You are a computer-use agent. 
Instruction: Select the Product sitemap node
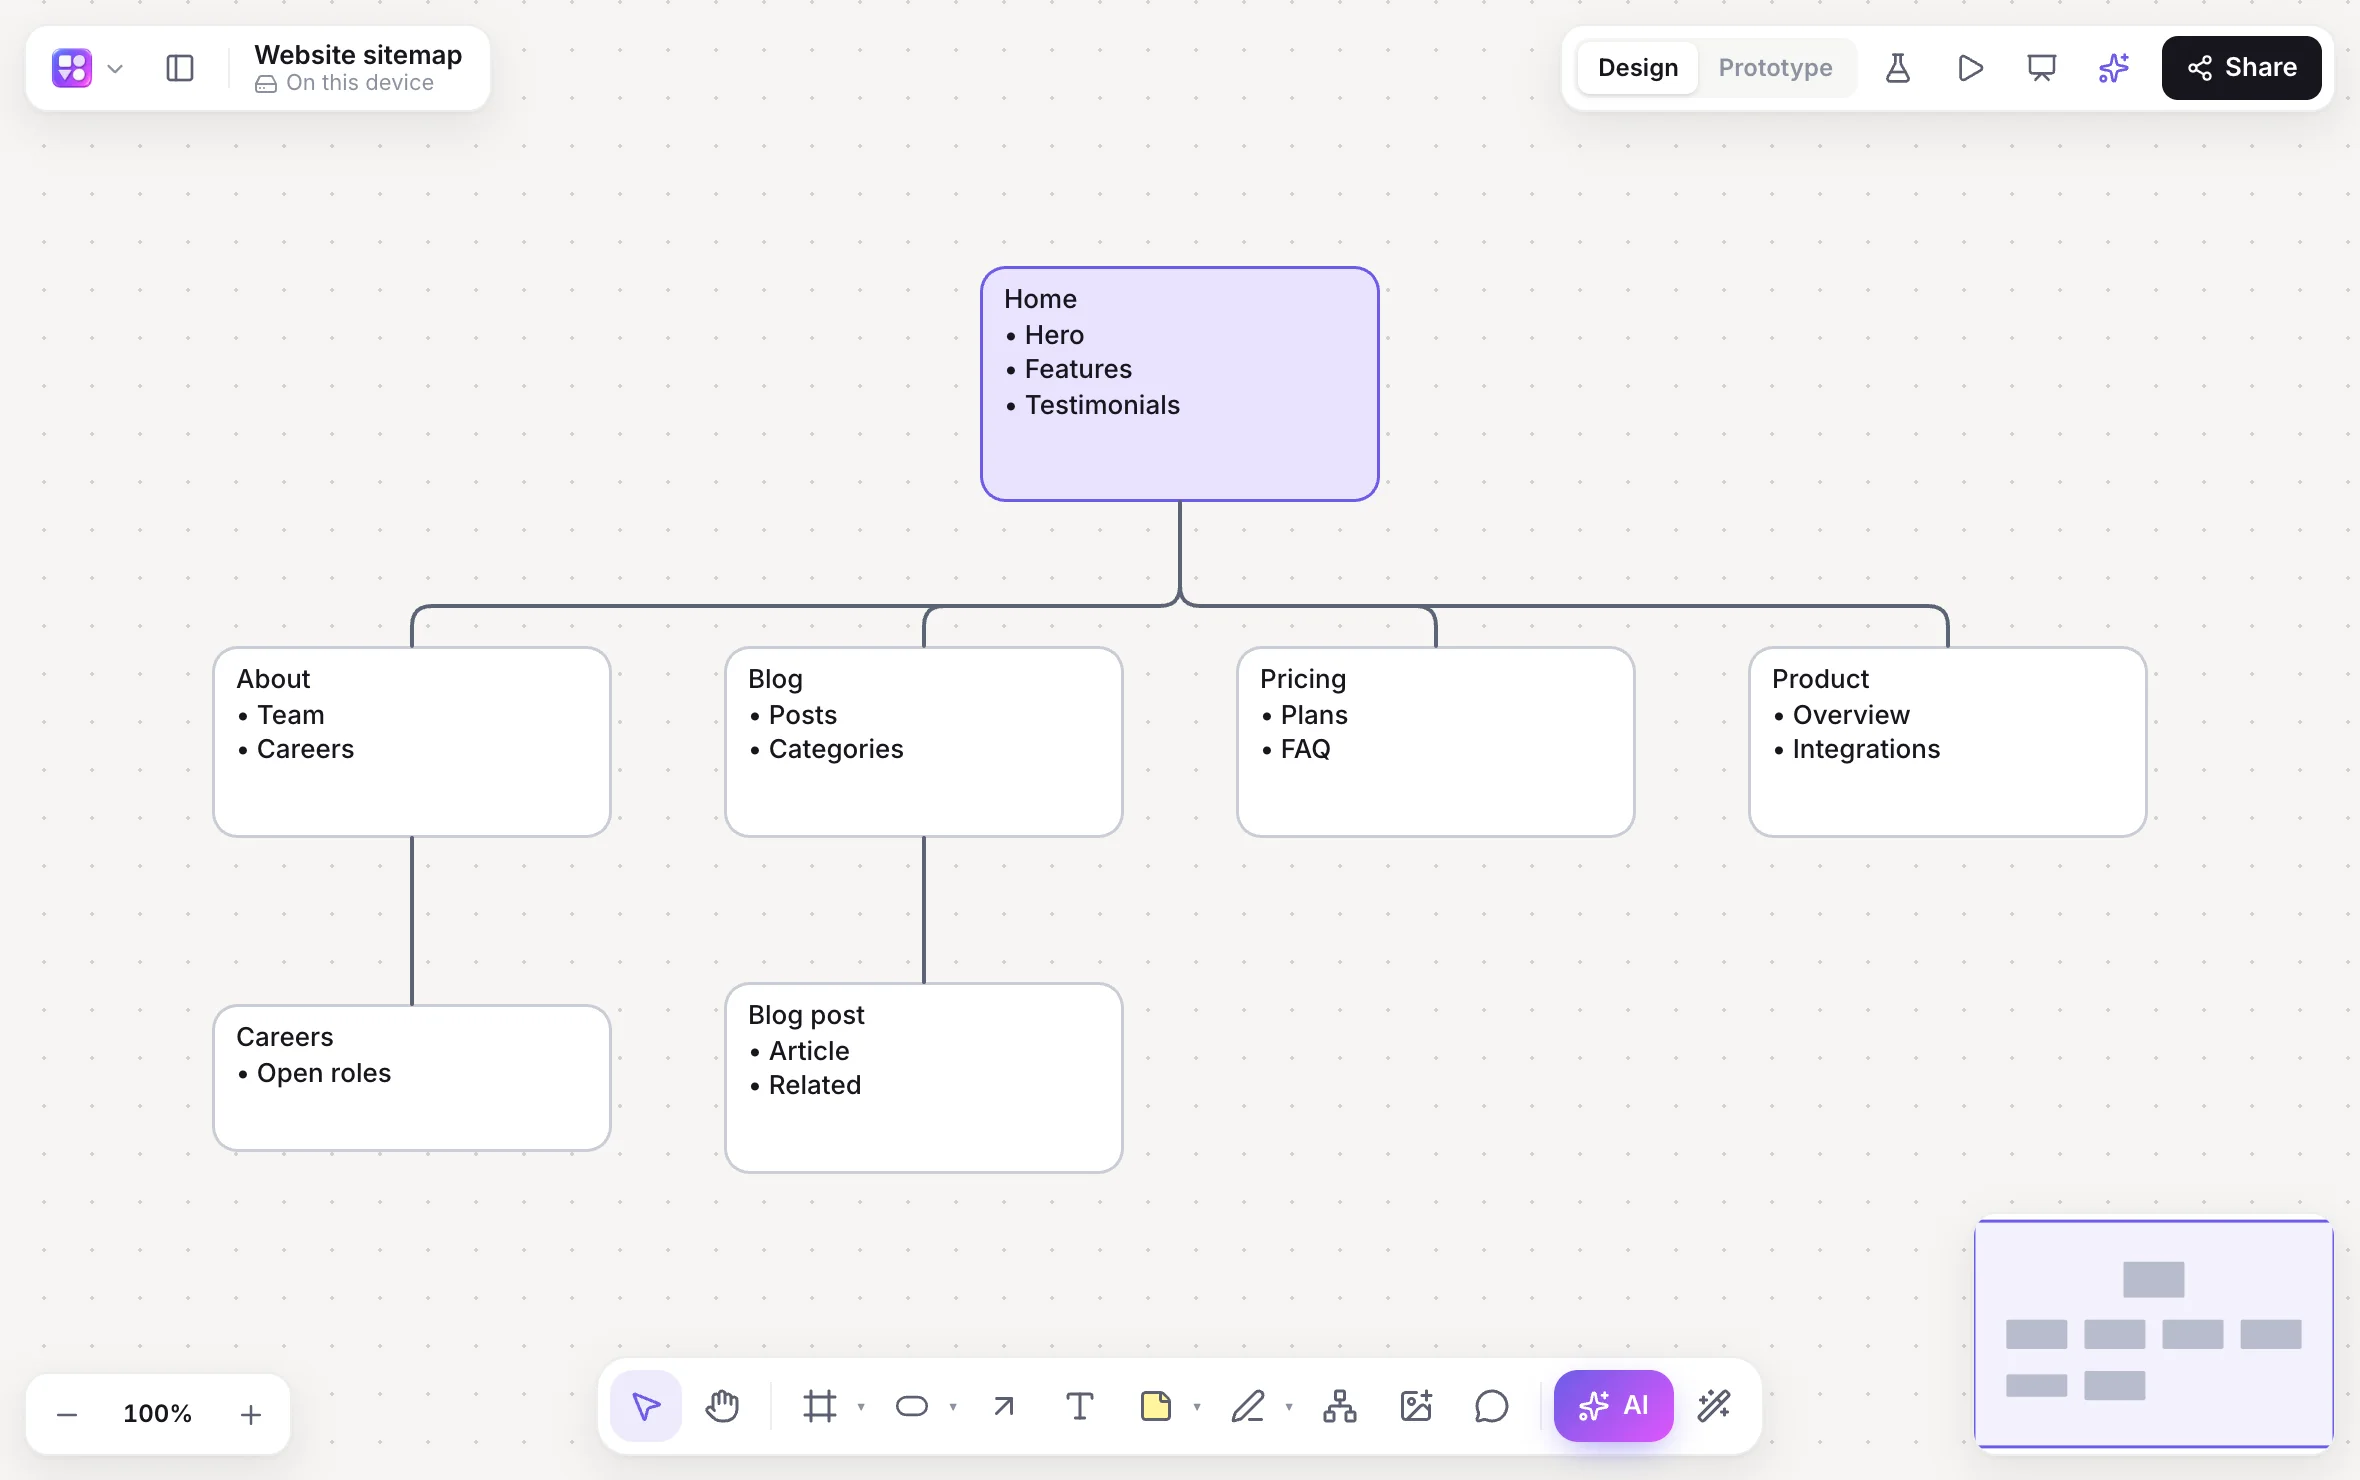click(x=1948, y=742)
